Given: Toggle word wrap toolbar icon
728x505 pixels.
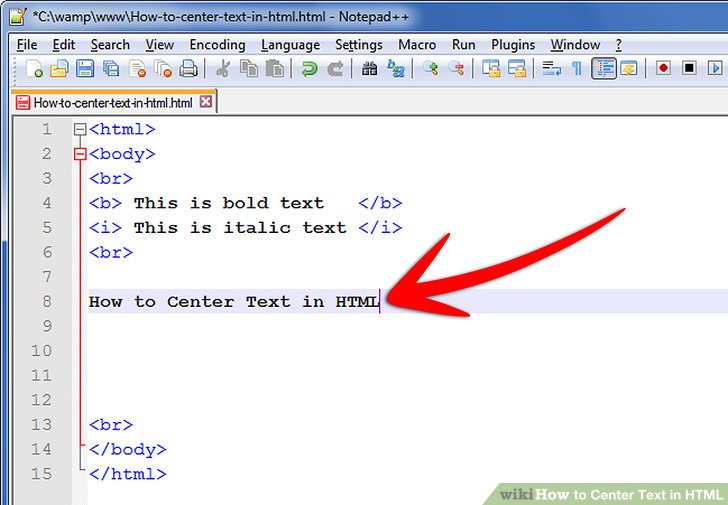Looking at the screenshot, I should pos(552,69).
